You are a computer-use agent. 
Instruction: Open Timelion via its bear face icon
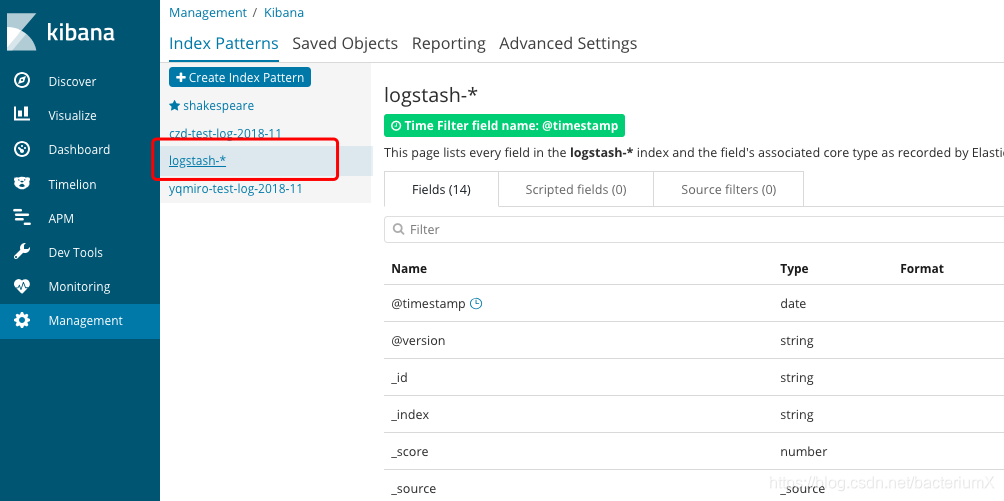click(x=22, y=184)
